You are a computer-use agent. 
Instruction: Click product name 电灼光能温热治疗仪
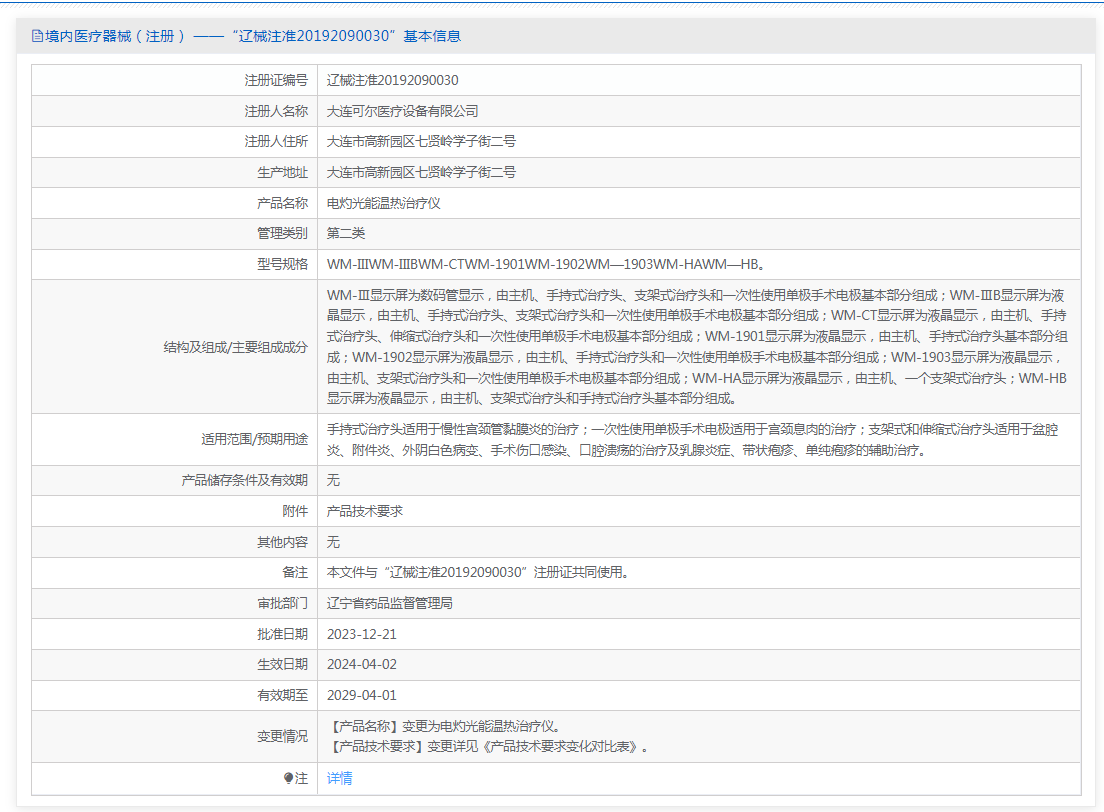click(x=384, y=203)
